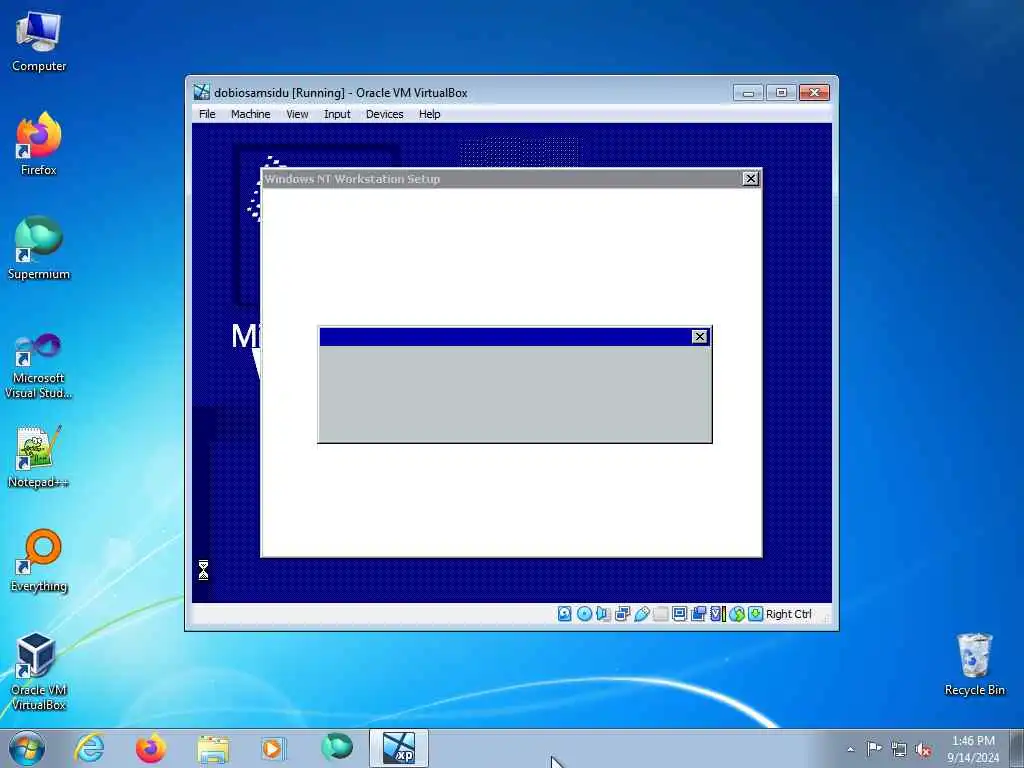1024x768 pixels.
Task: Open Windows Media Player from the taskbar
Action: tap(273, 748)
